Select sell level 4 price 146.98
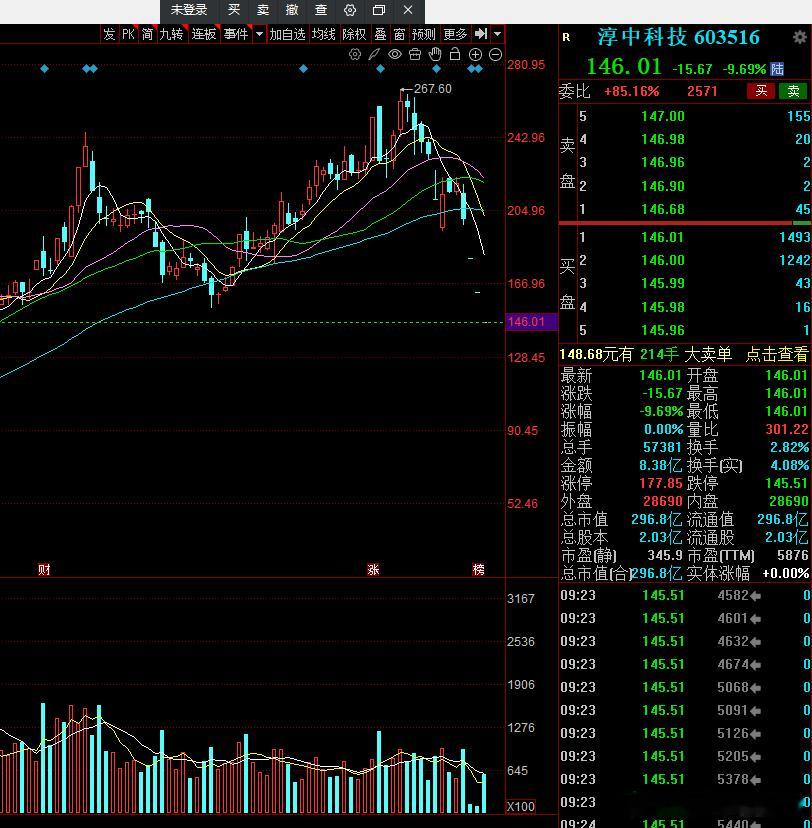This screenshot has height=828, width=812. coord(663,139)
